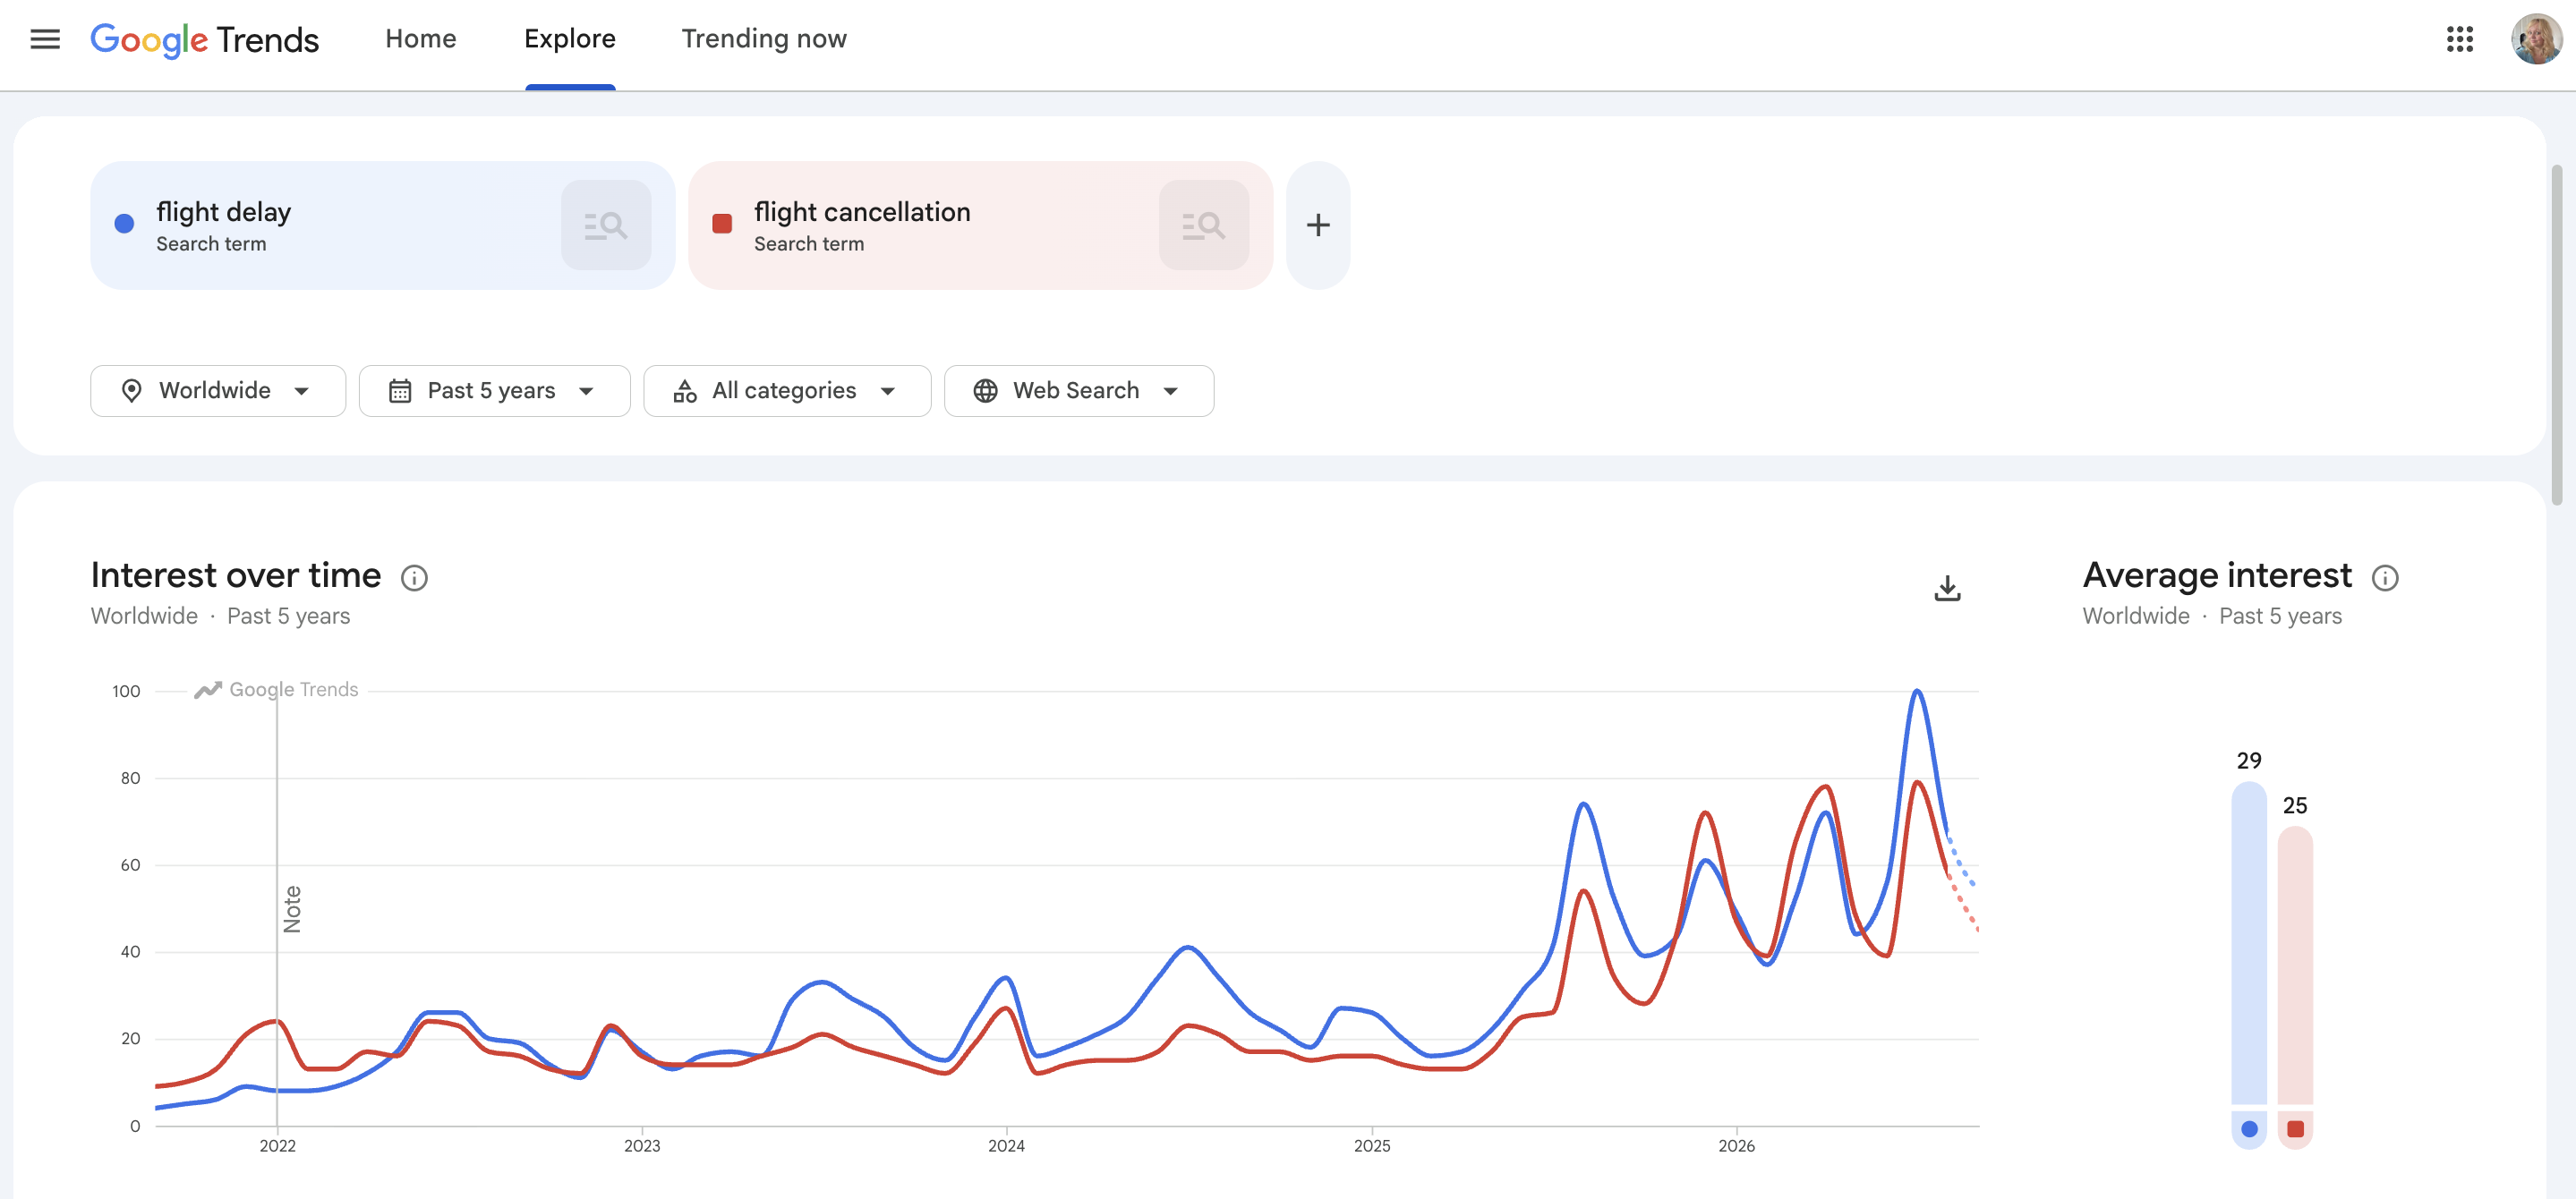Click the 100 value on the y-axis
2576x1199 pixels.
(126, 691)
